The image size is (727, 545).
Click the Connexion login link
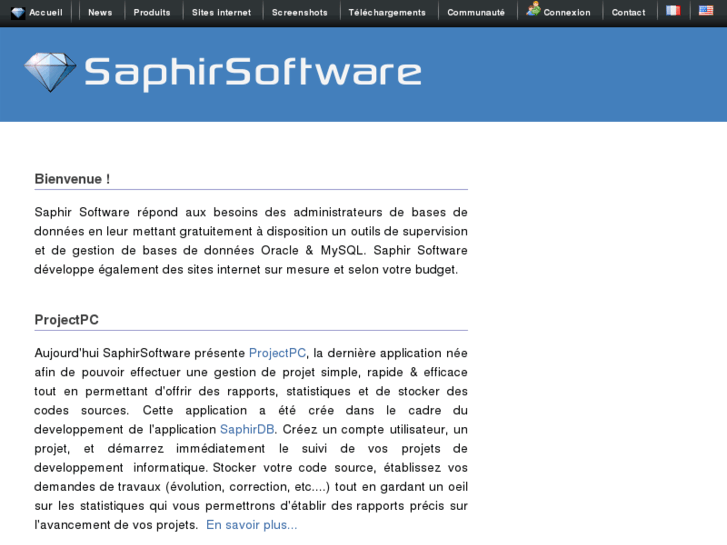click(x=567, y=13)
